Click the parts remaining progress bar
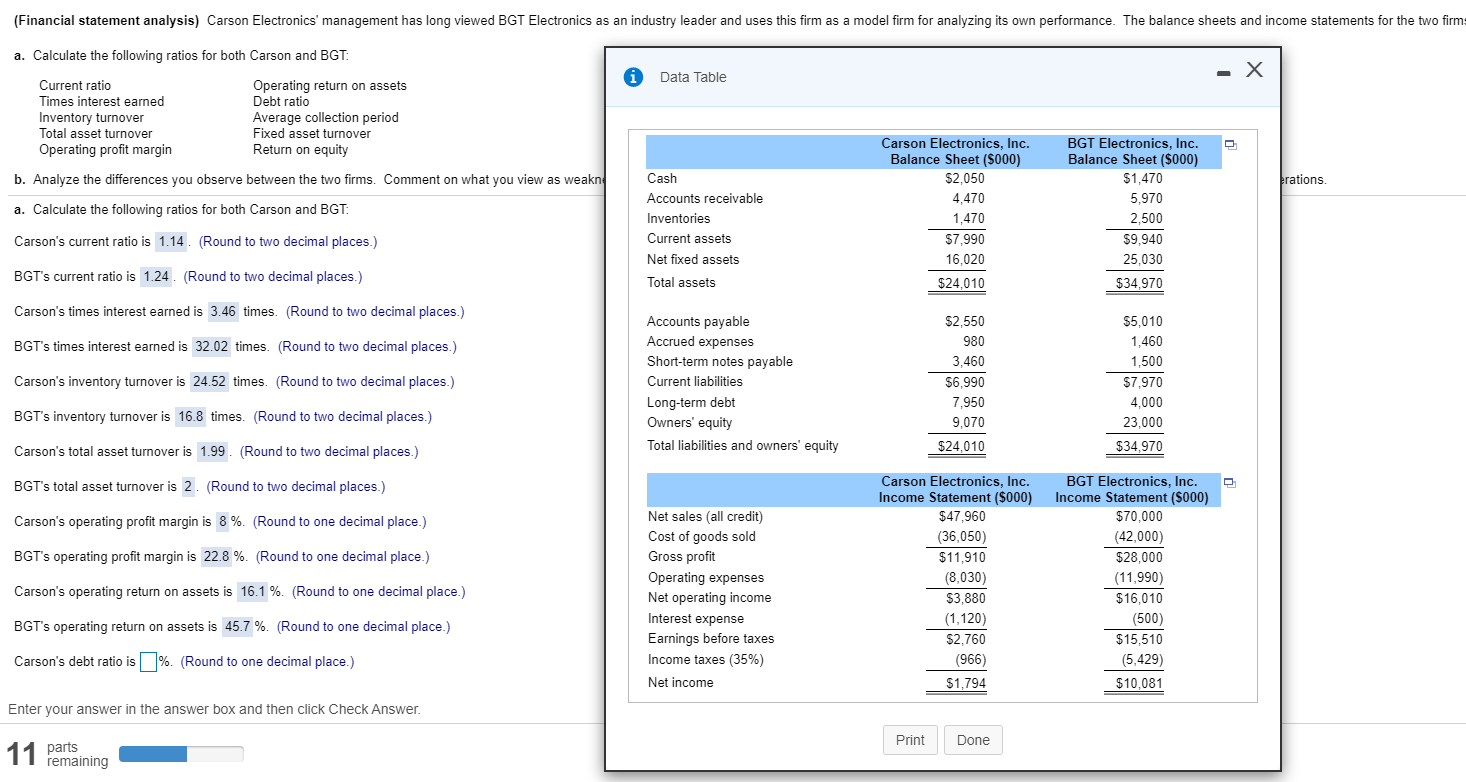 tap(179, 753)
